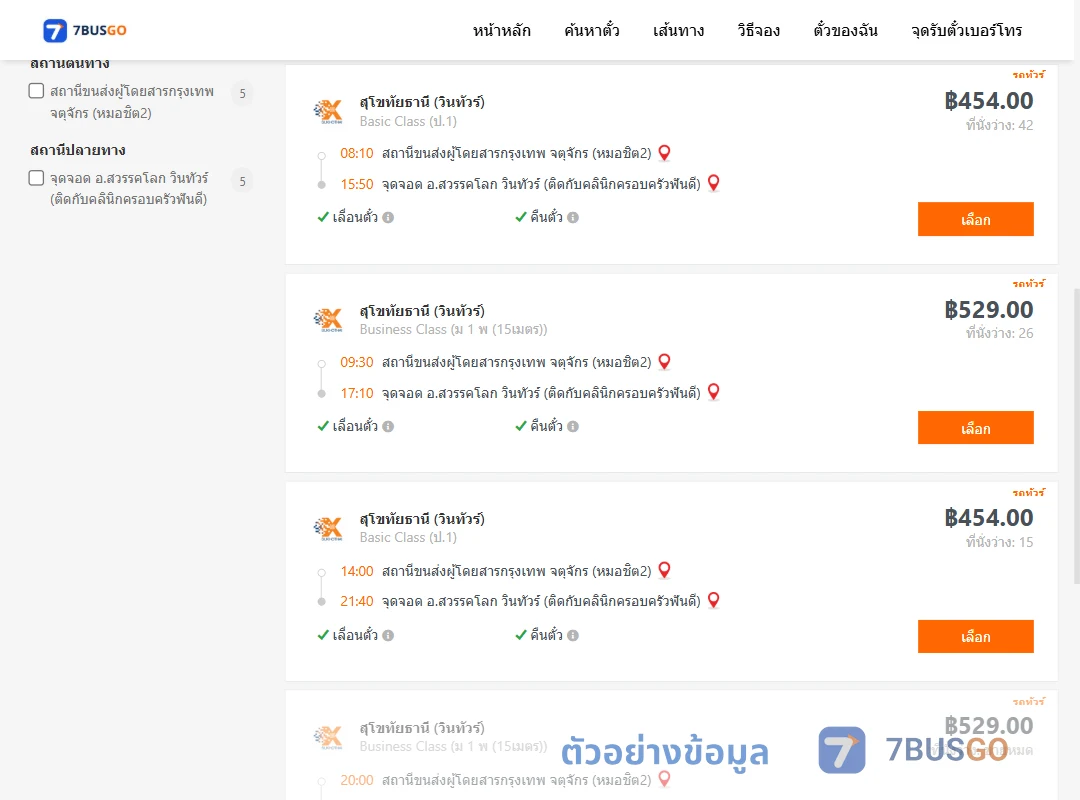Click map pin beside 15:50 arrival stop
The height and width of the screenshot is (800, 1080).
(x=714, y=183)
